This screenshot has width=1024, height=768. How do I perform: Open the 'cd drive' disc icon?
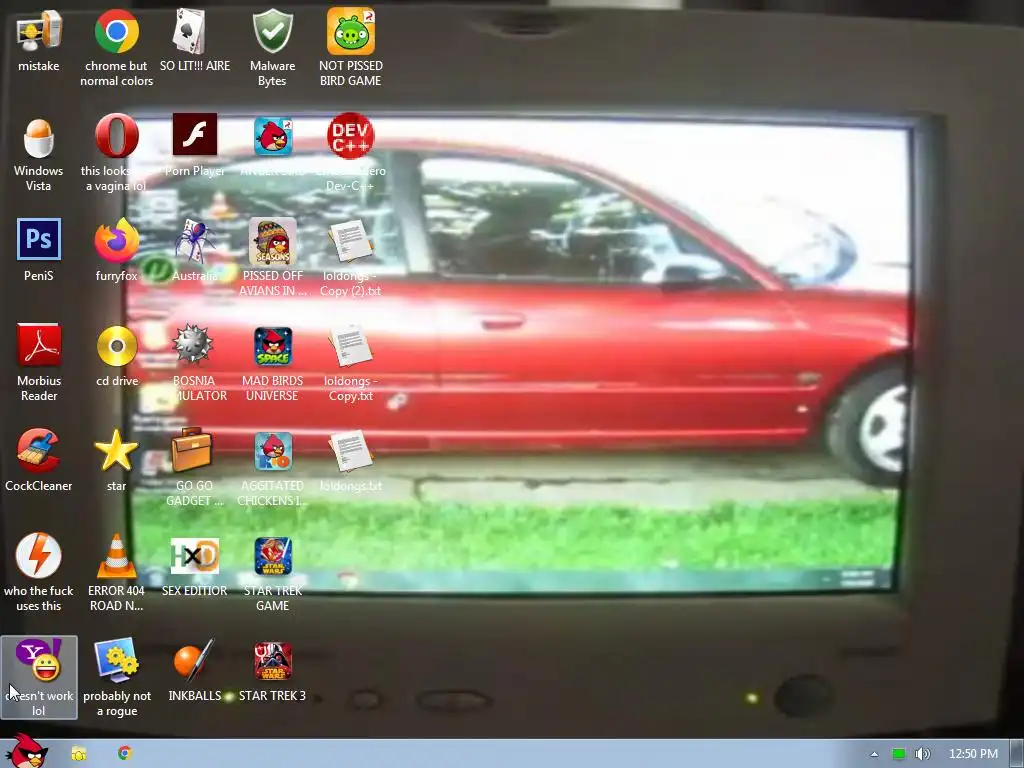(x=117, y=345)
